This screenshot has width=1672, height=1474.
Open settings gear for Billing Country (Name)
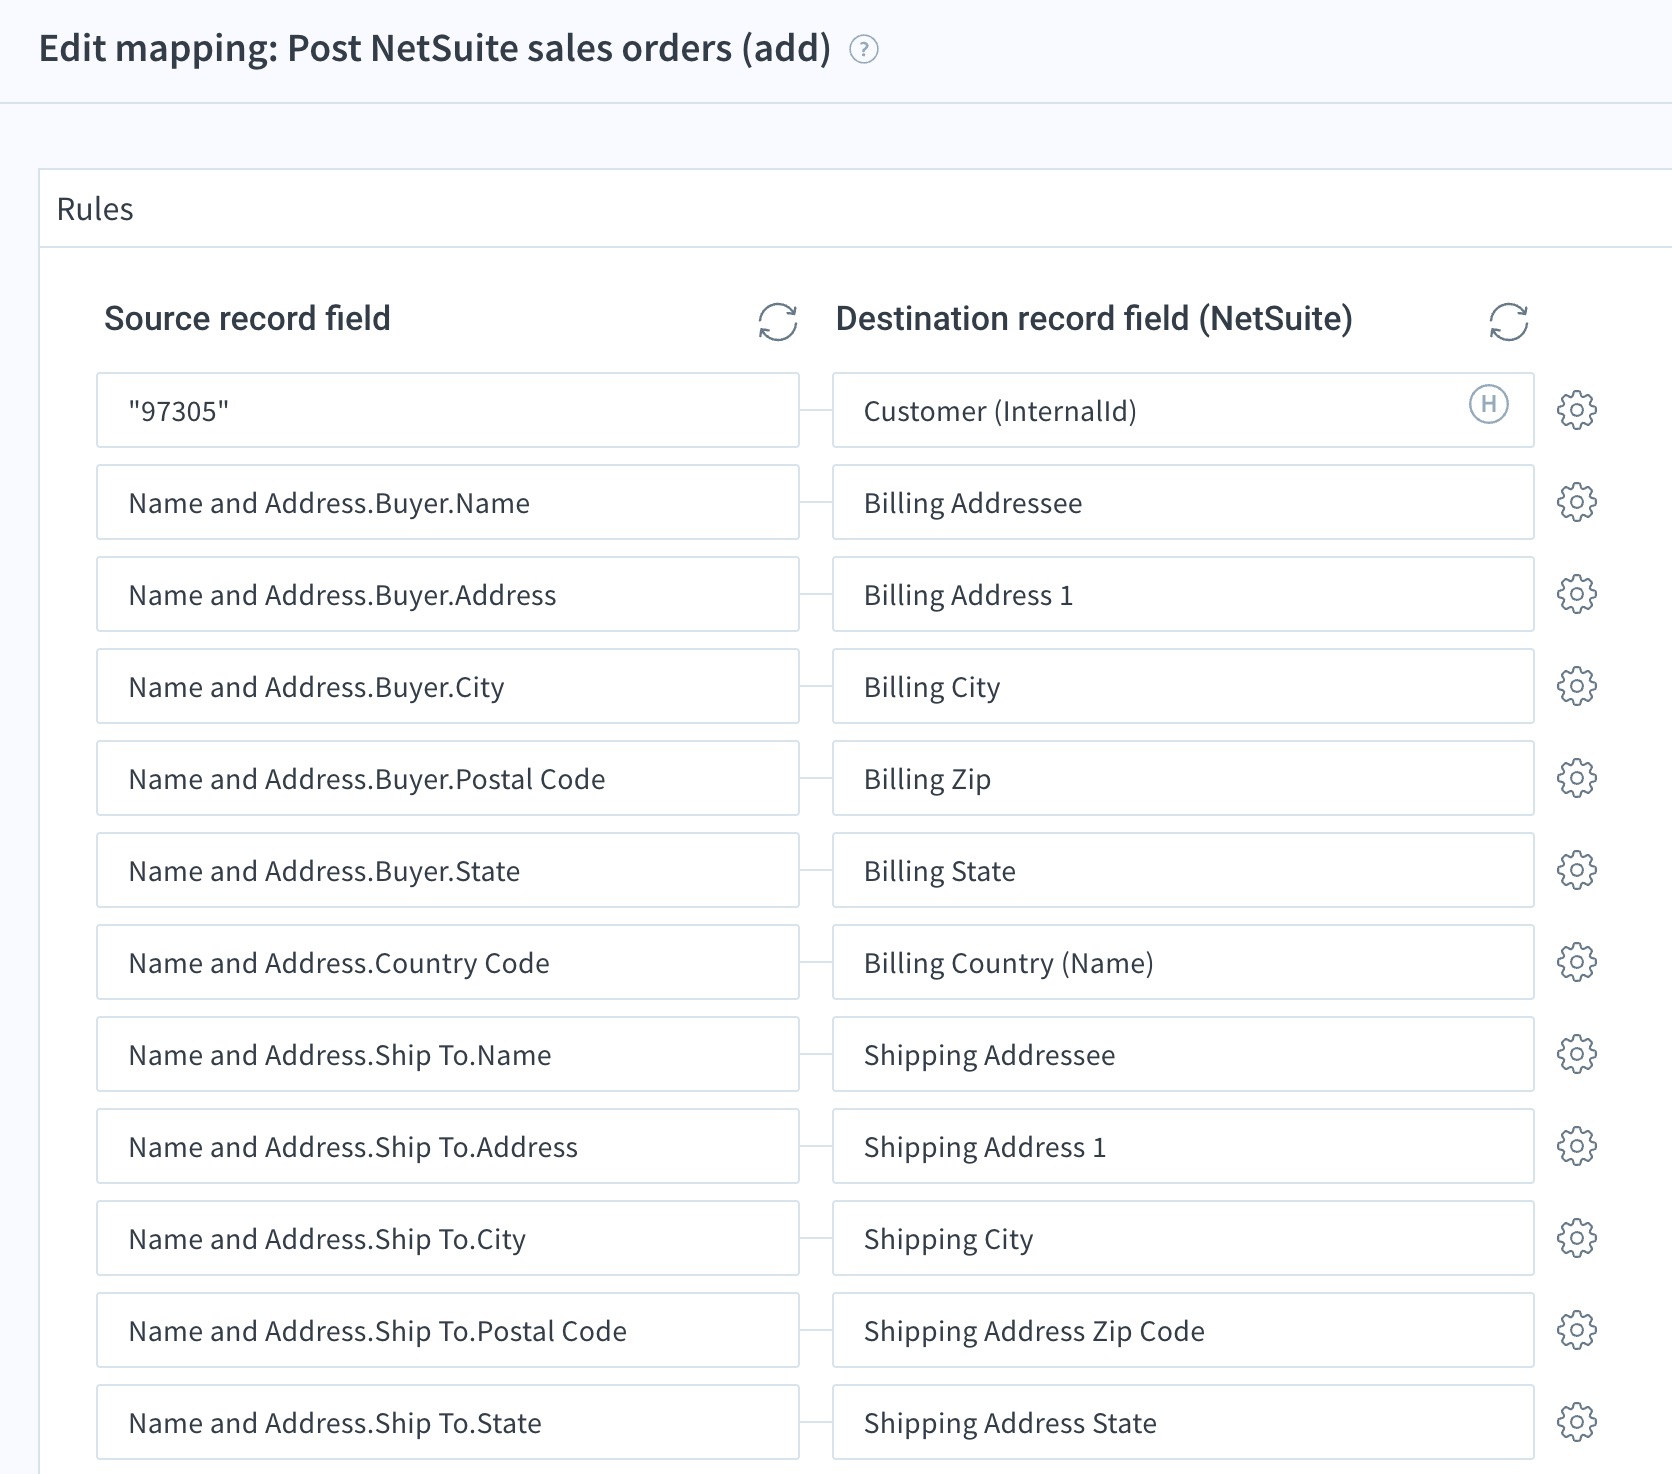pos(1576,962)
